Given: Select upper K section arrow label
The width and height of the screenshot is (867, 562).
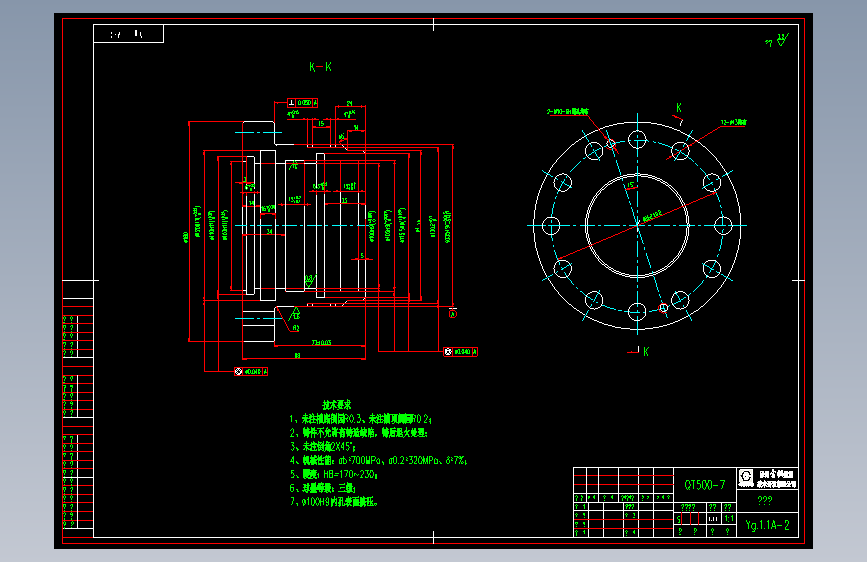Looking at the screenshot, I should 679,108.
